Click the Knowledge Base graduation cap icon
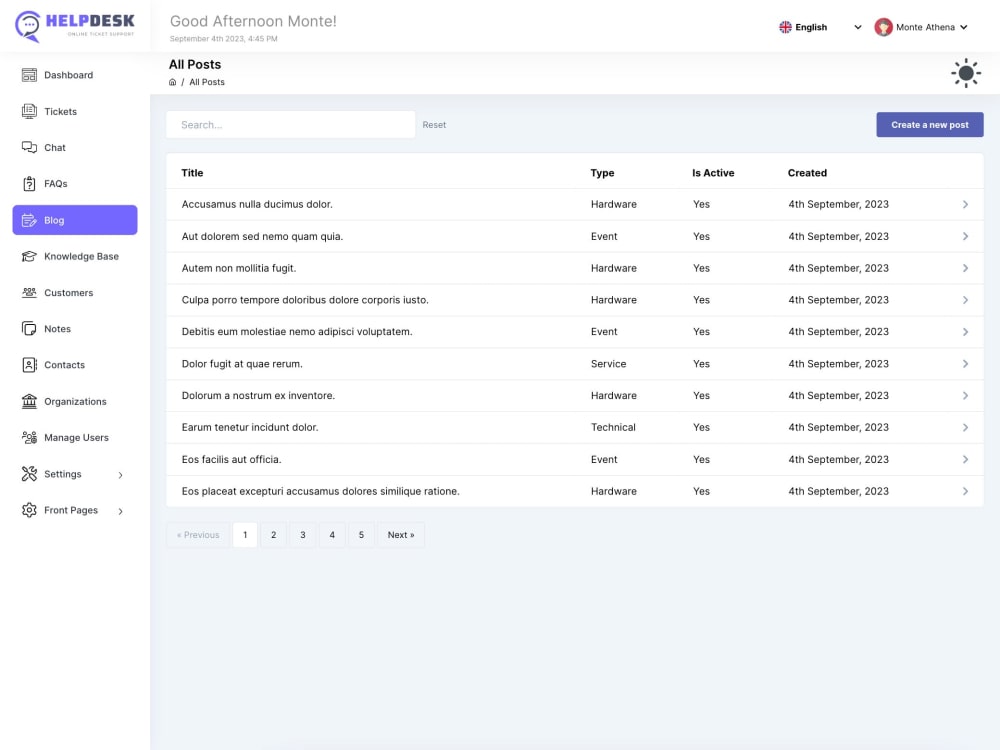The width and height of the screenshot is (1000, 750). [29, 256]
